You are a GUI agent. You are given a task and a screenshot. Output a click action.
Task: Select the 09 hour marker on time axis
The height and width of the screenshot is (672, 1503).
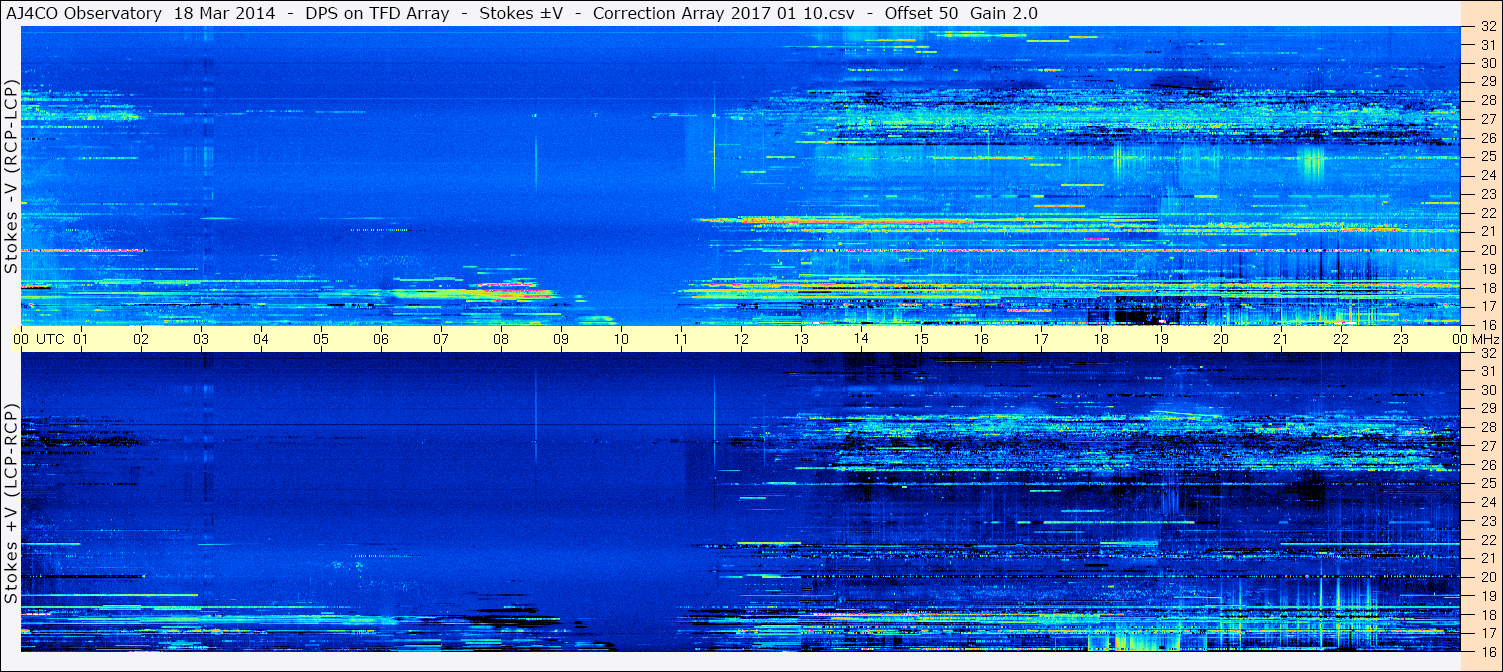561,339
